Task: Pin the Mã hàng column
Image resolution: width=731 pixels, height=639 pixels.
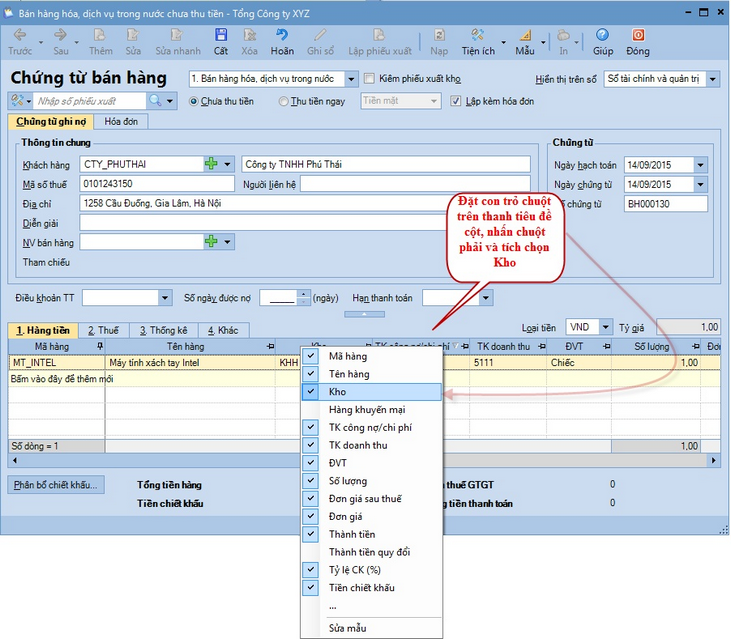Action: tap(99, 346)
